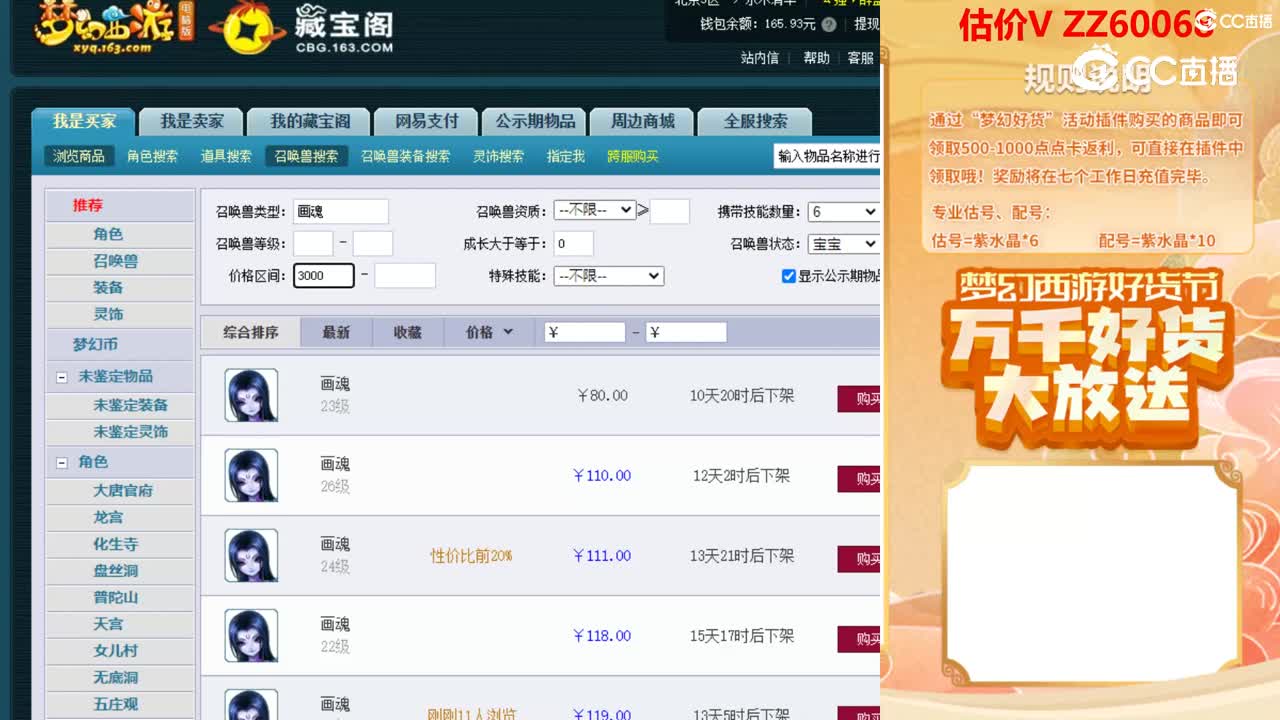The width and height of the screenshot is (1280, 720).
Task: Click the 提现 link
Action: coord(866,24)
